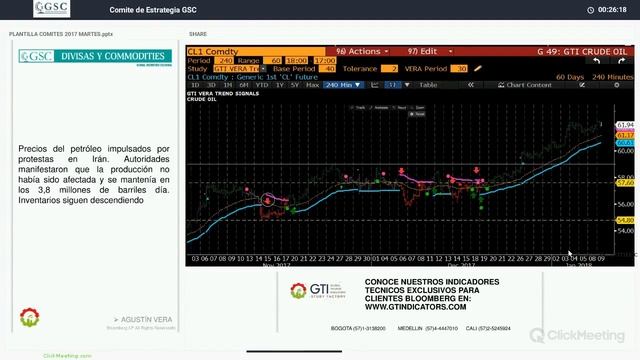Select the 1M range tab
Screen dimensions: 640x360
[x=227, y=85]
